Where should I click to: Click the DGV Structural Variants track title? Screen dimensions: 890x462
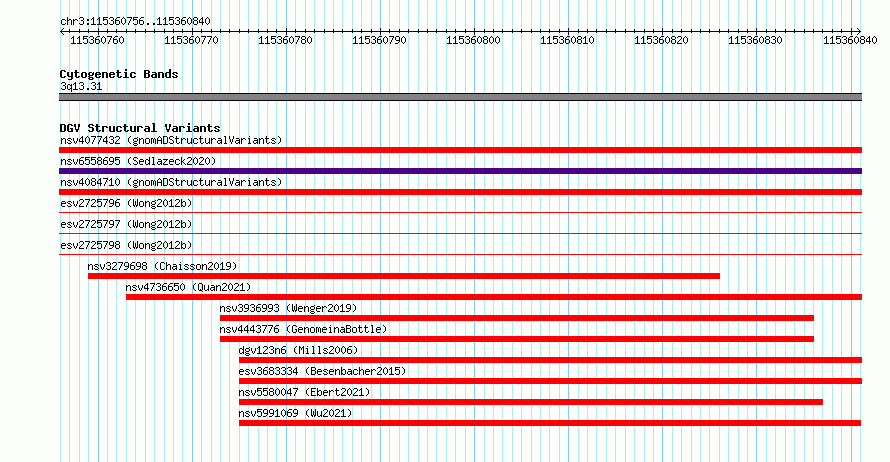click(140, 128)
